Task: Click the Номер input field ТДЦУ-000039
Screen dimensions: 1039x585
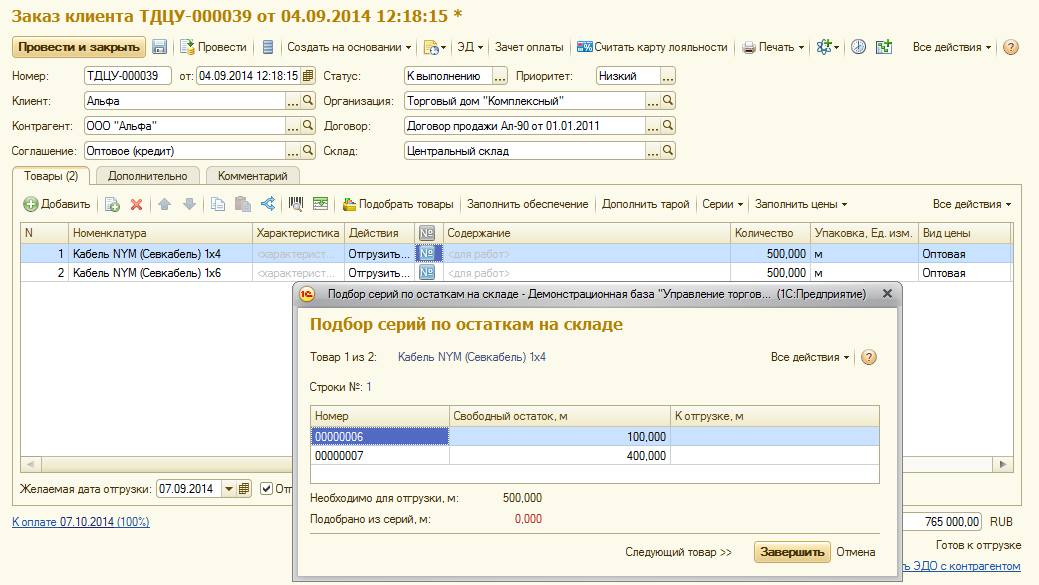Action: point(128,76)
